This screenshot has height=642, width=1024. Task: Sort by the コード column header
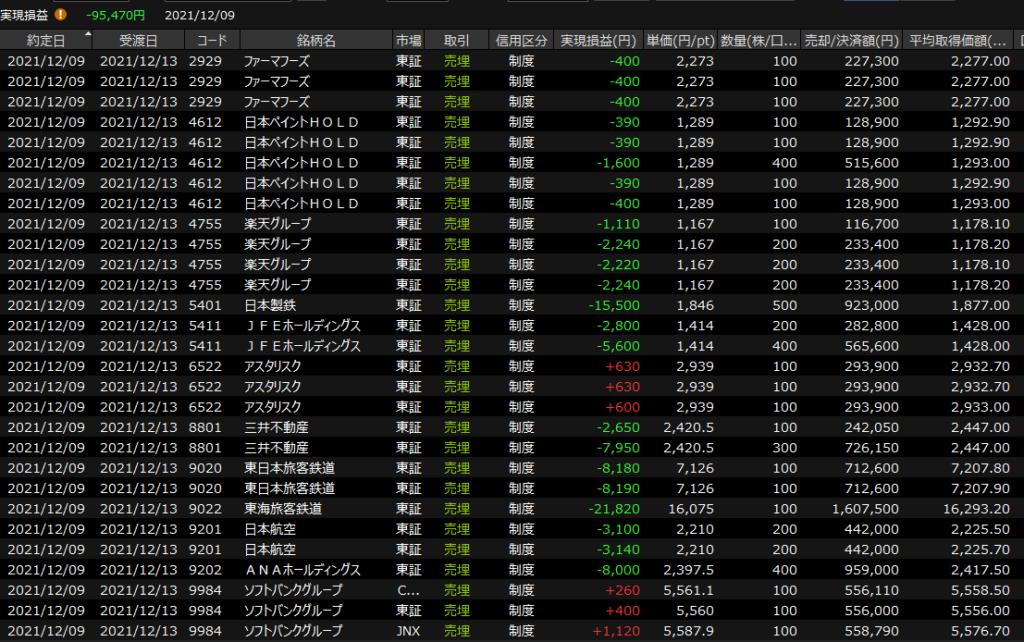212,41
